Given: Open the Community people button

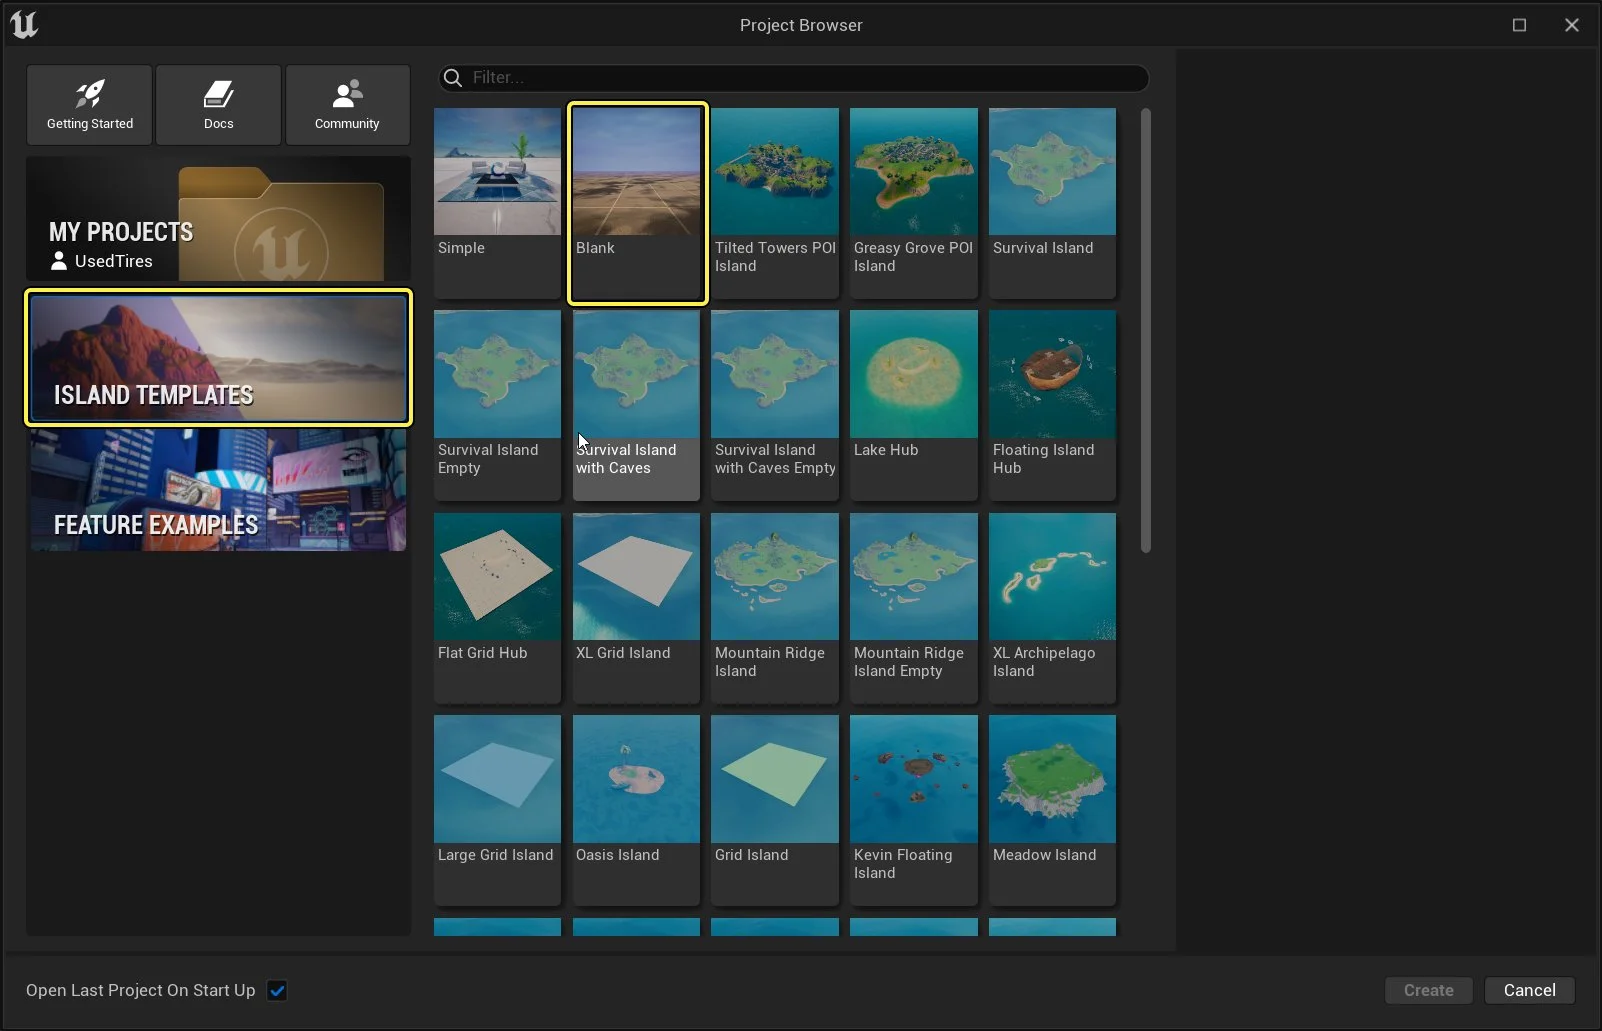Looking at the screenshot, I should coord(347,105).
